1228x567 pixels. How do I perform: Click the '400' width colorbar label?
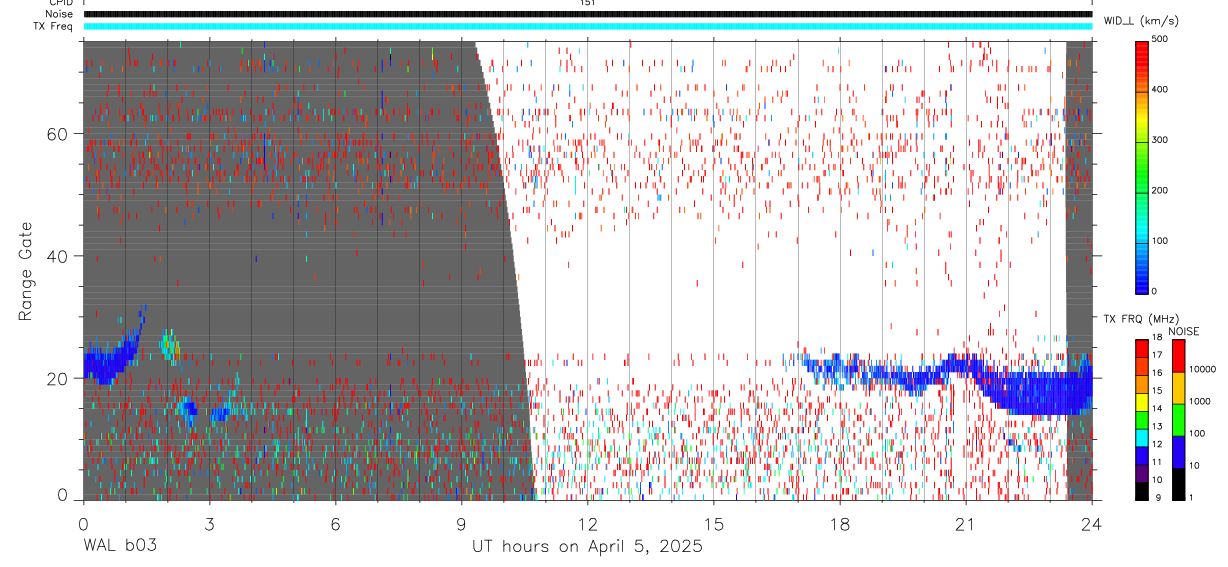pos(1161,89)
